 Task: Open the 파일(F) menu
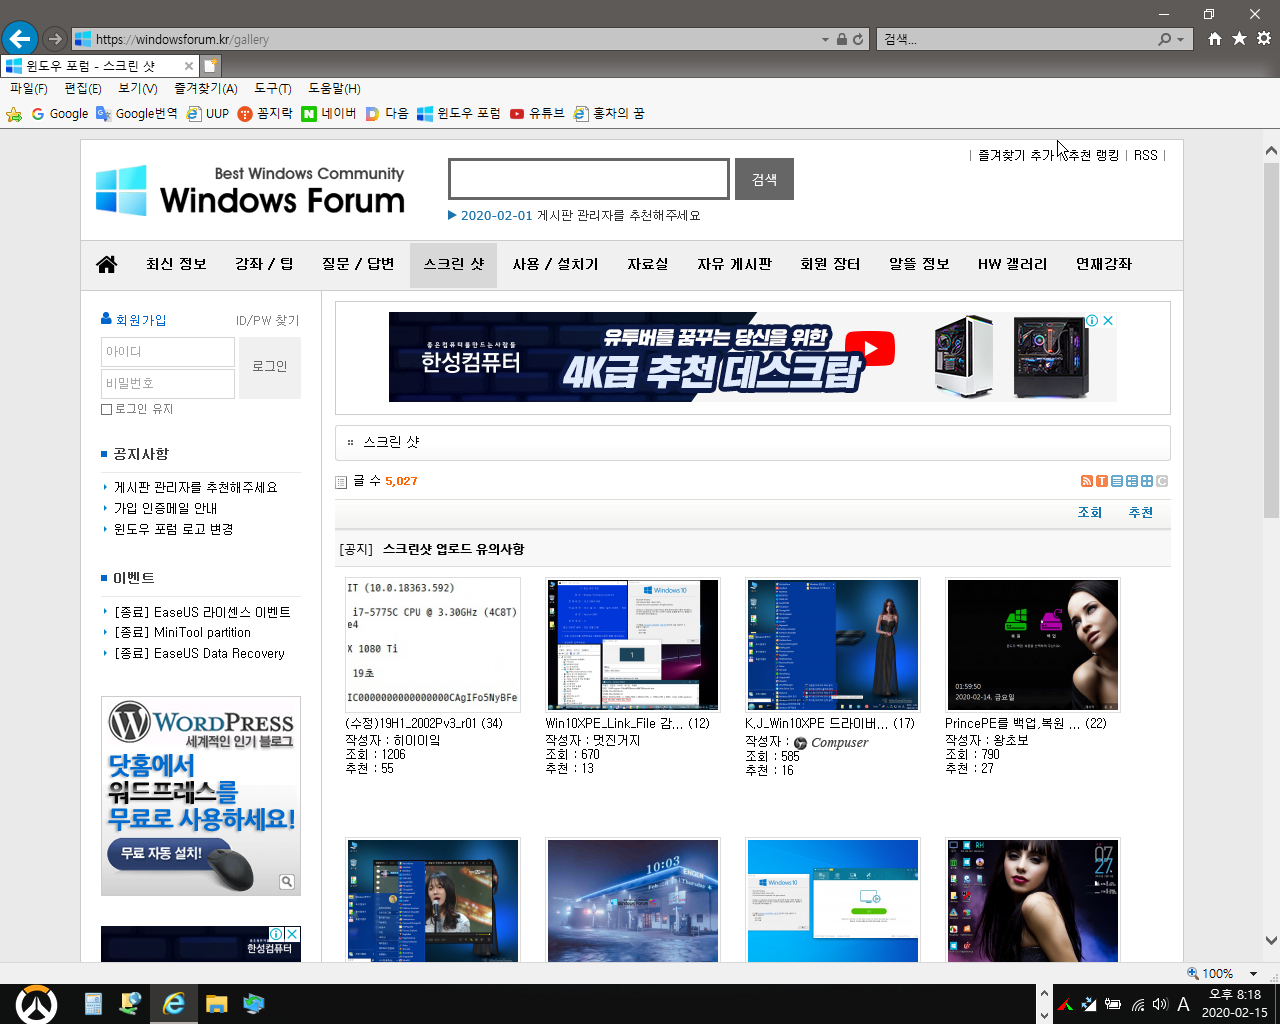point(29,89)
